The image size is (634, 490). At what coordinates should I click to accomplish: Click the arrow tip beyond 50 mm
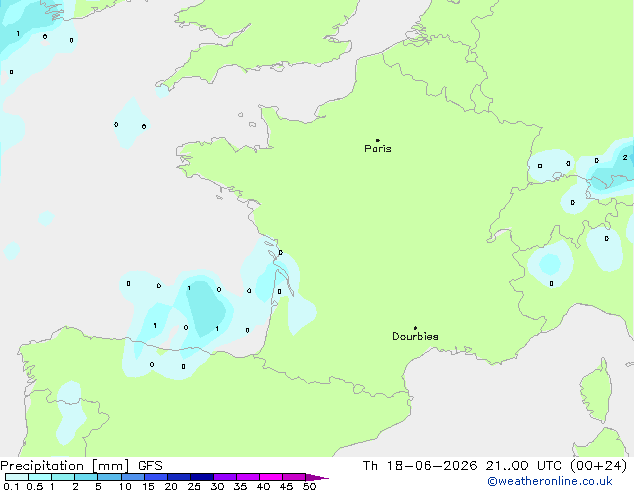point(317,477)
